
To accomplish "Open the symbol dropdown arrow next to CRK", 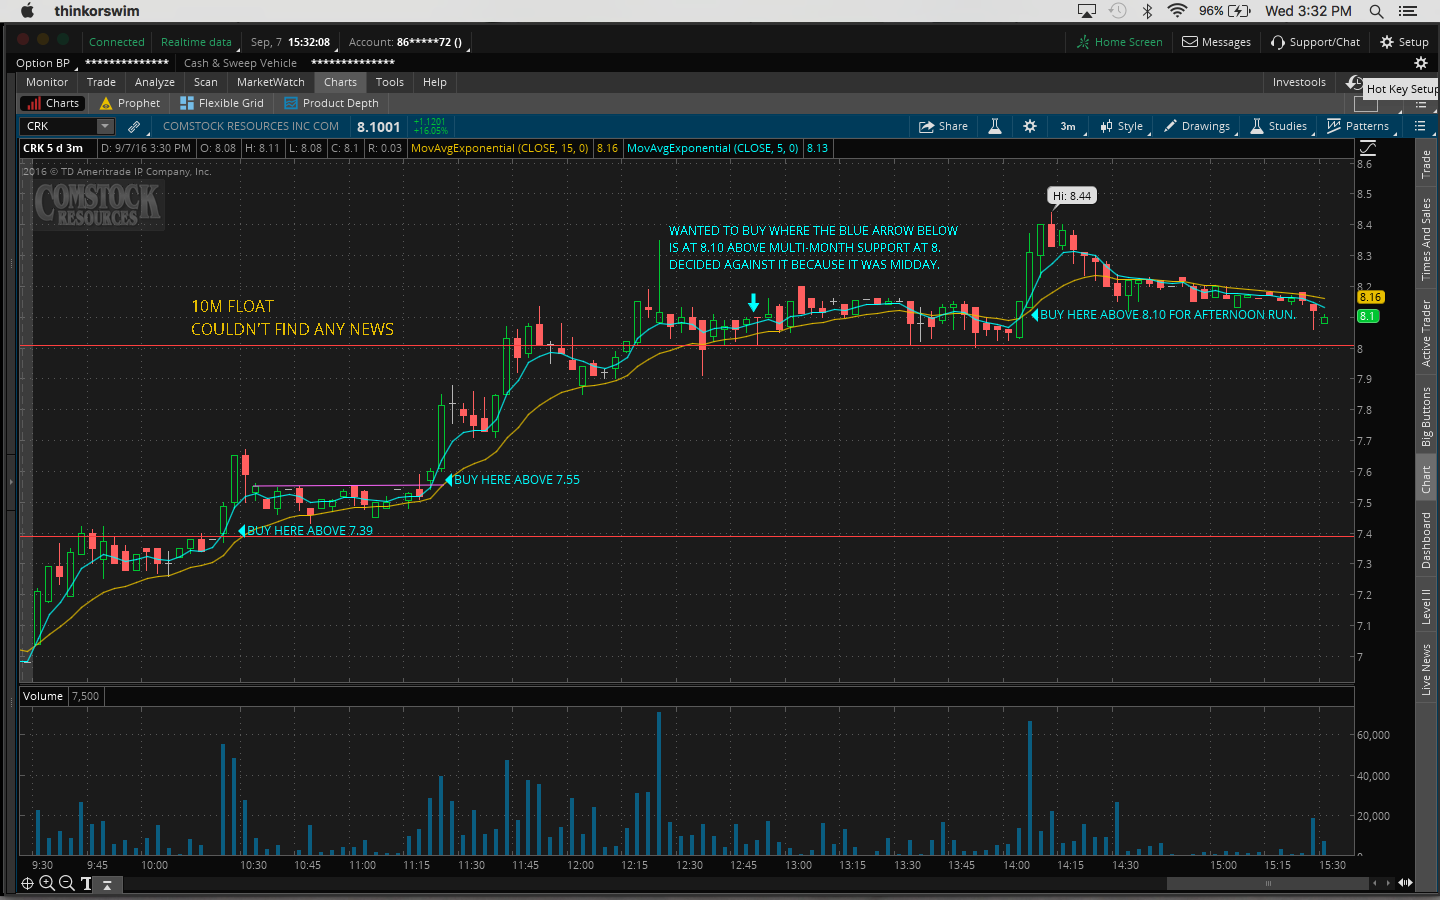I will 104,126.
